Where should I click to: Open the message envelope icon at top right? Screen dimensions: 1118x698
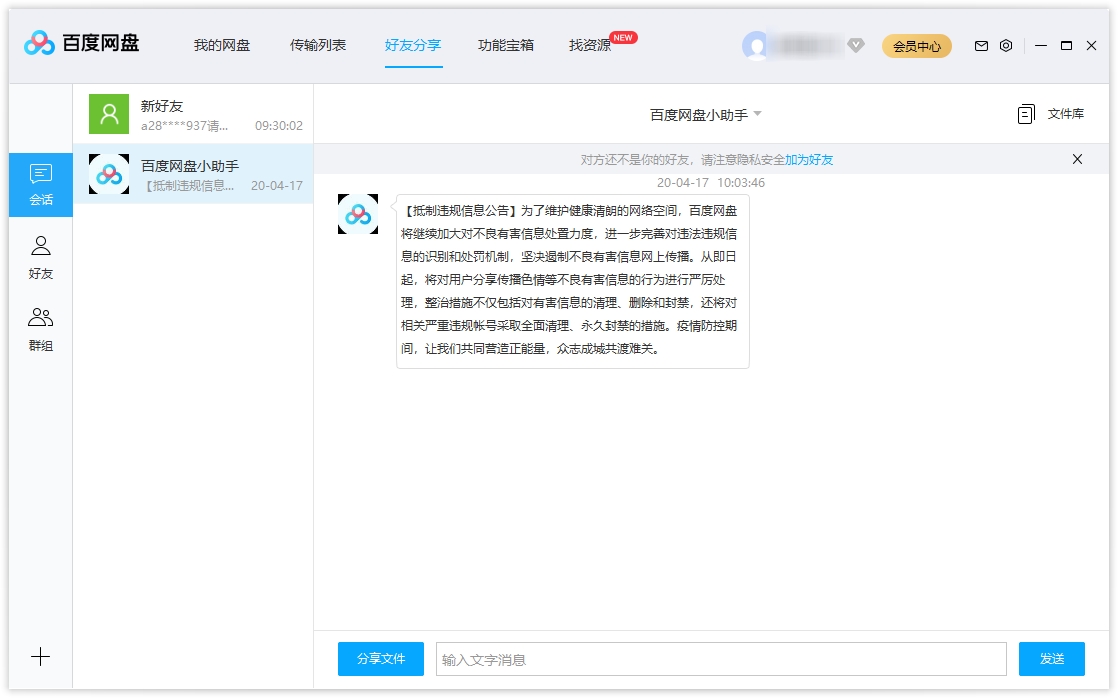pyautogui.click(x=981, y=45)
